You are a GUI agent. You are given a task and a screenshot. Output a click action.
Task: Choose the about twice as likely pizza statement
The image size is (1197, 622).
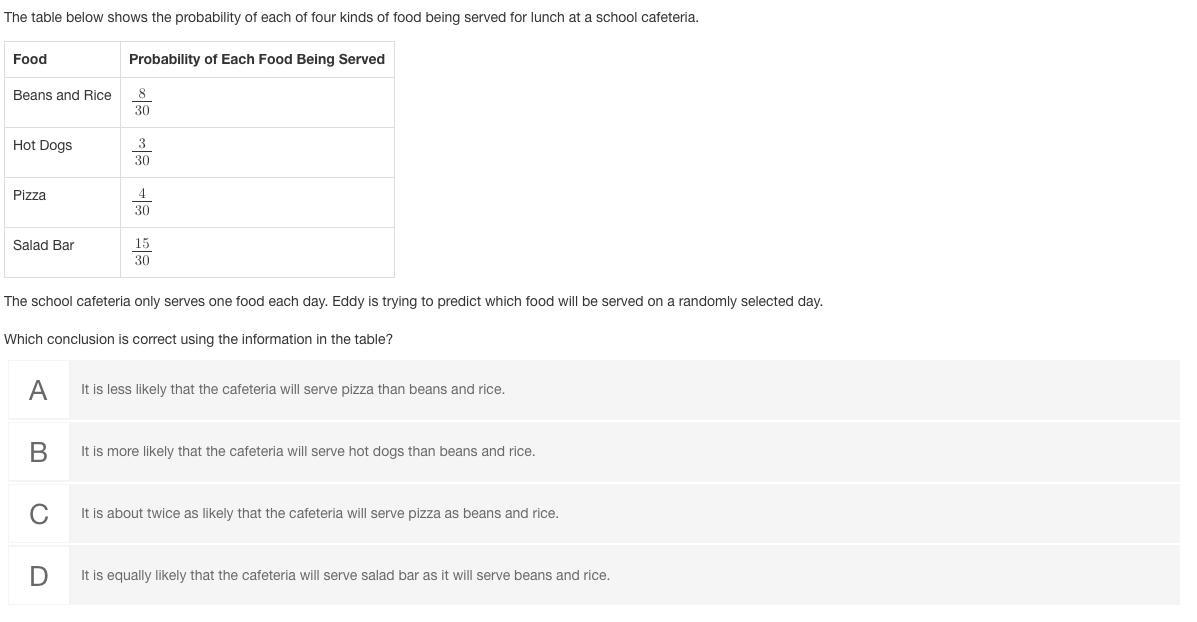(320, 514)
